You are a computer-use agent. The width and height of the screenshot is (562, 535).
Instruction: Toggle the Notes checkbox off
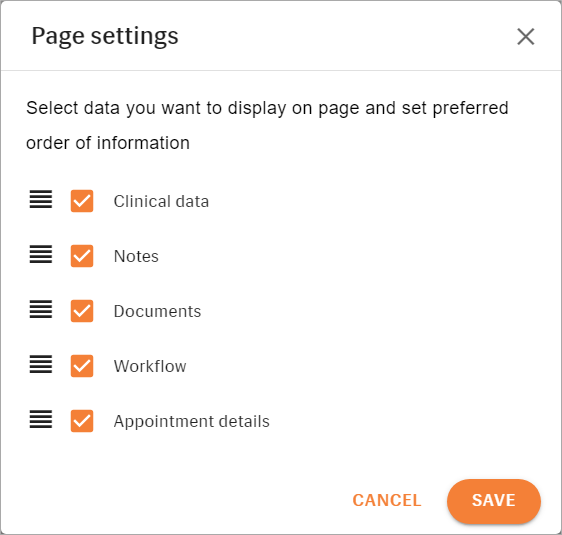(82, 256)
